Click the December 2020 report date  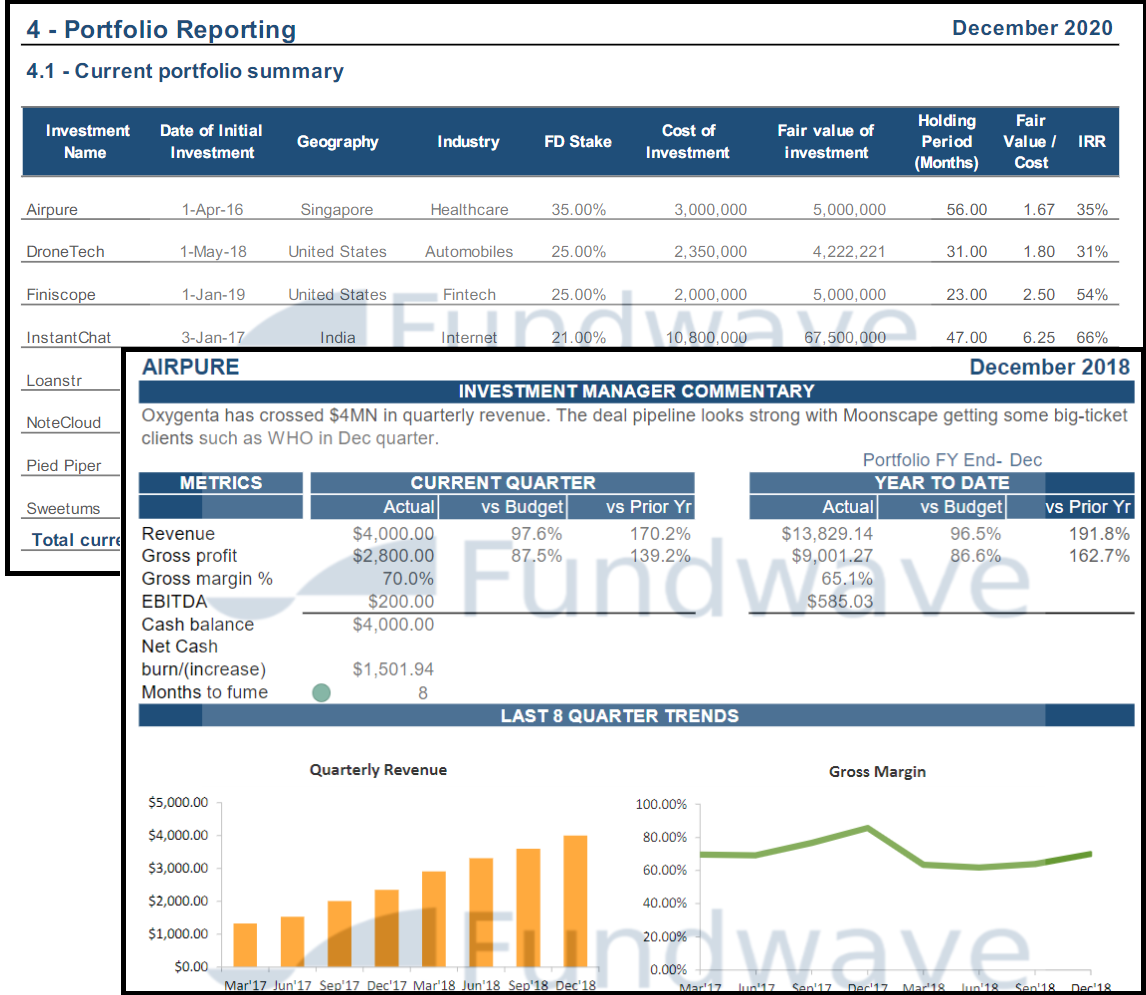1032,28
